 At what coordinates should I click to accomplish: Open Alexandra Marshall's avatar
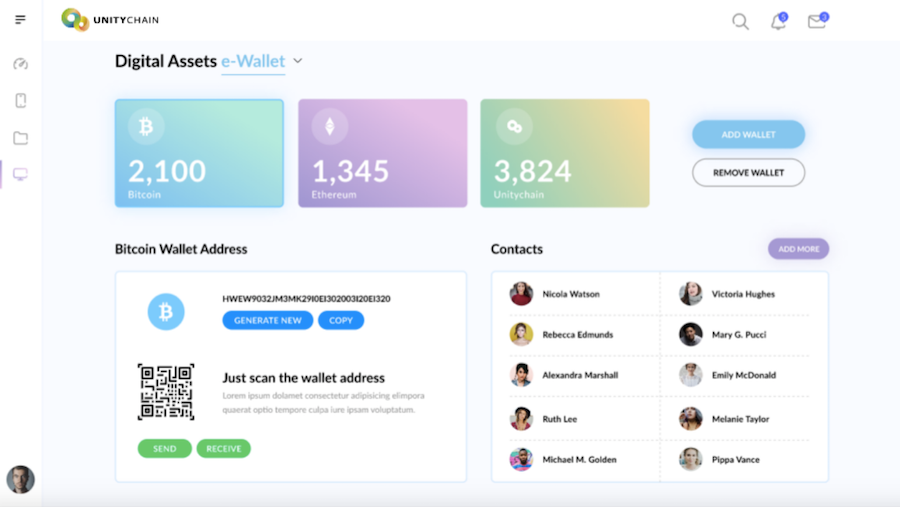pyautogui.click(x=521, y=375)
